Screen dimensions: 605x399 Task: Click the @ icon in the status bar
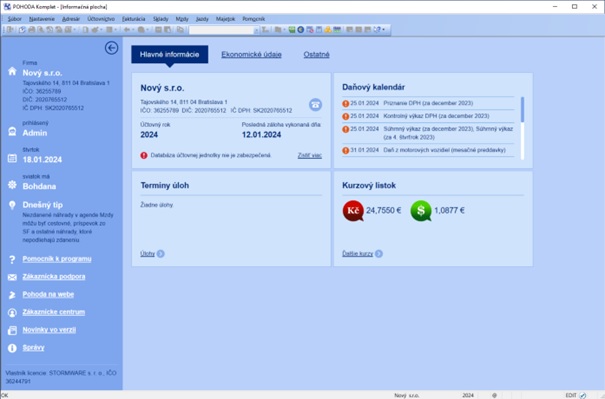[x=494, y=395]
